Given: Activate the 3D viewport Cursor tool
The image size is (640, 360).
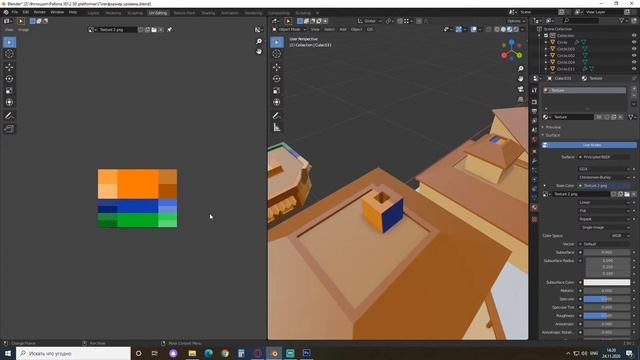Looking at the screenshot, I should click(x=277, y=54).
